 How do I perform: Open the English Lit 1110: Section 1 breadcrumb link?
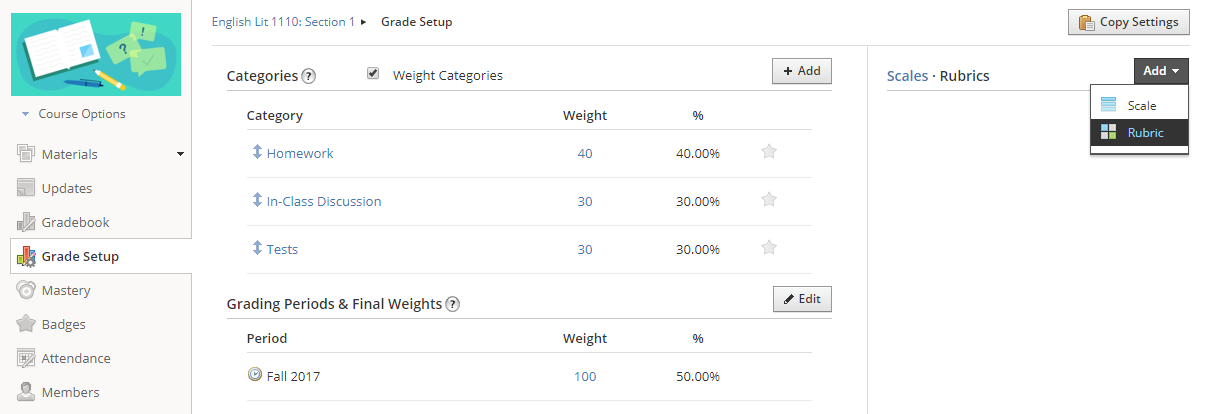click(x=283, y=22)
